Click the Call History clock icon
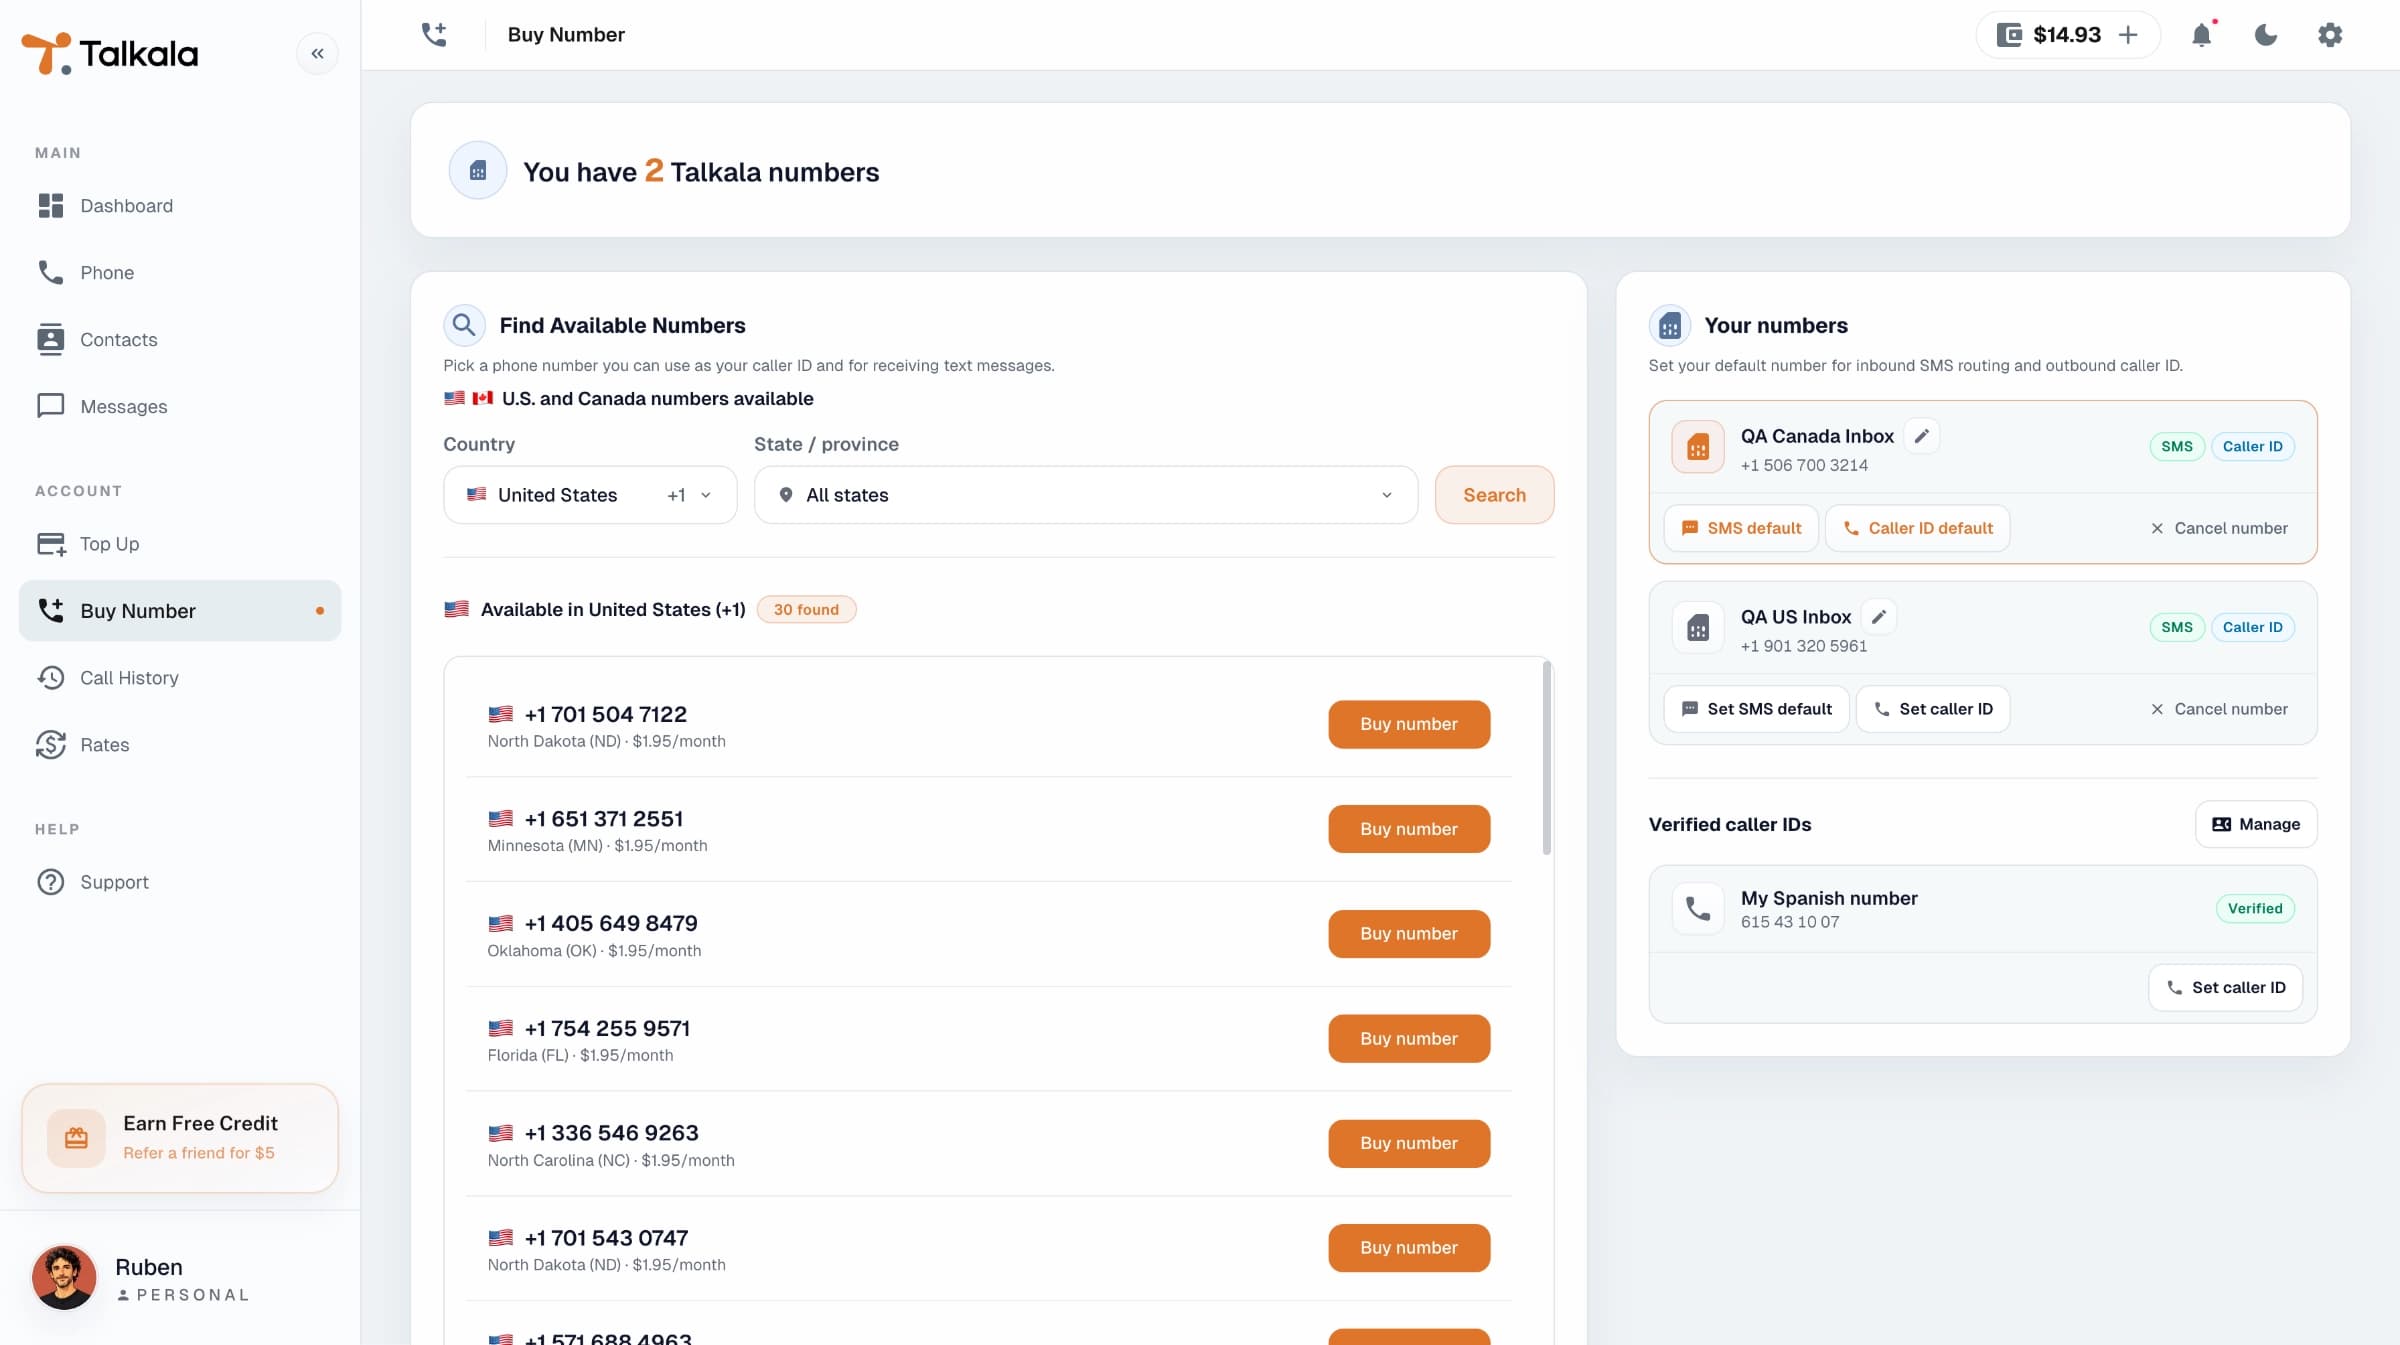The image size is (2400, 1345). coord(51,677)
